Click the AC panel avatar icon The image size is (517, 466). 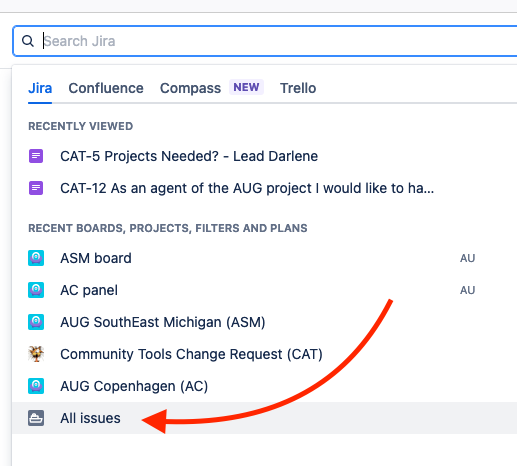click(x=36, y=290)
